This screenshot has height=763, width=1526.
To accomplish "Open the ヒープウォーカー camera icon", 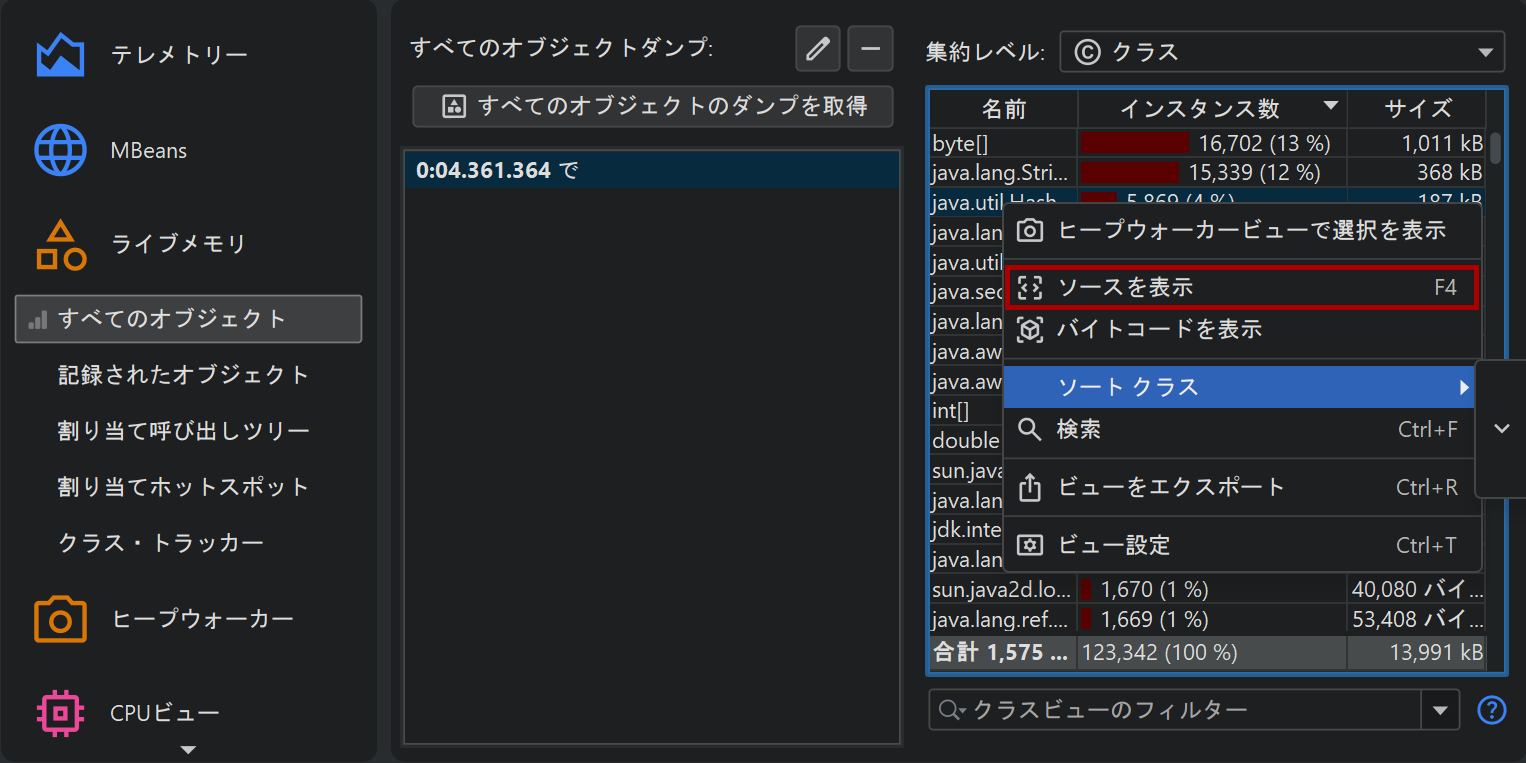I will click(60, 619).
